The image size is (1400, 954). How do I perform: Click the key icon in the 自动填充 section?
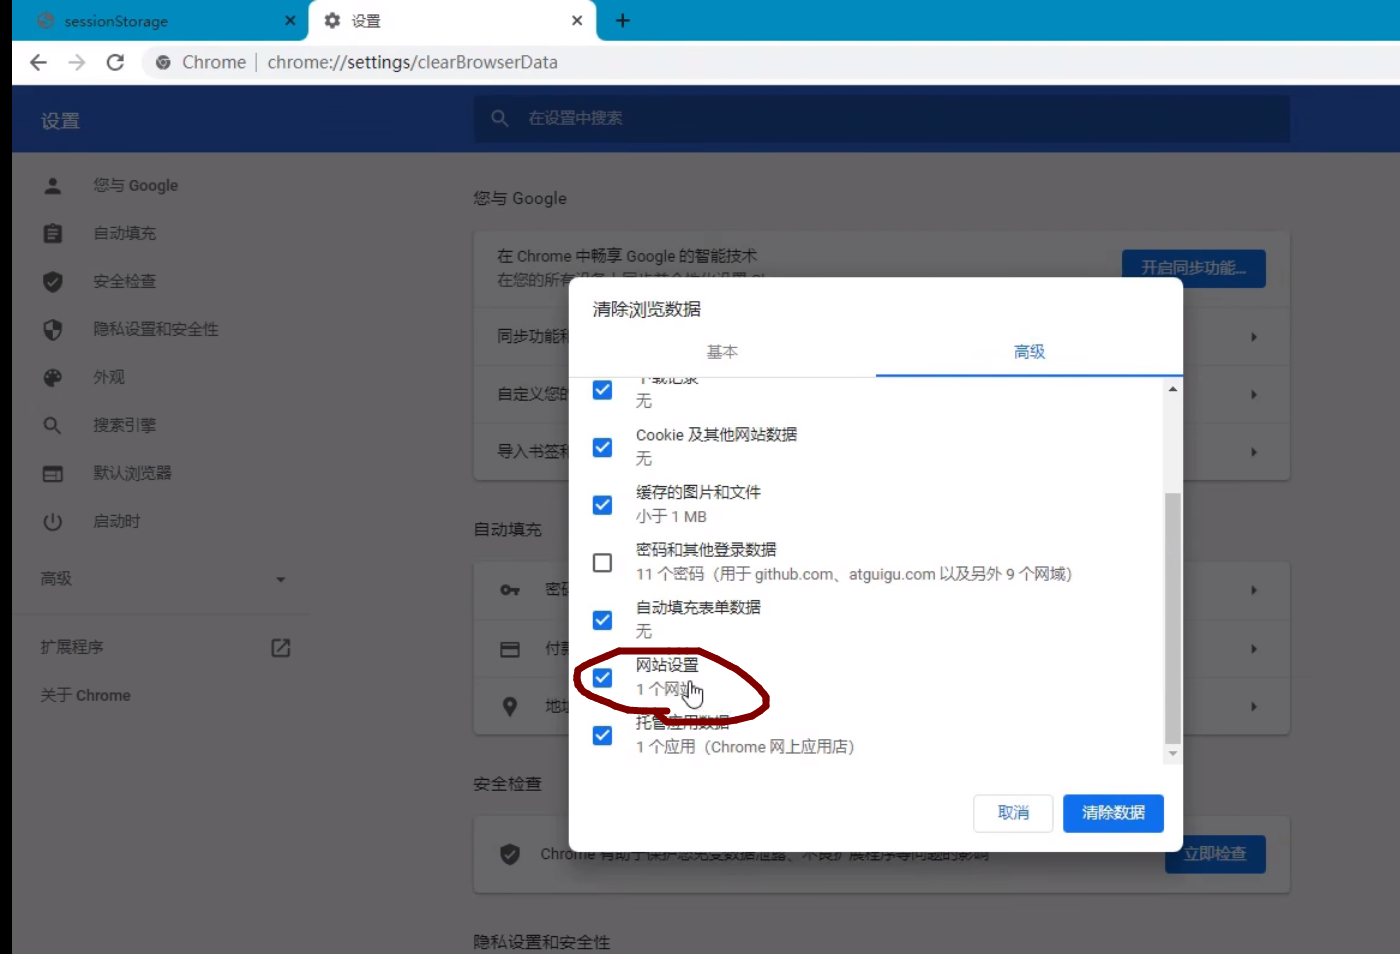[510, 590]
